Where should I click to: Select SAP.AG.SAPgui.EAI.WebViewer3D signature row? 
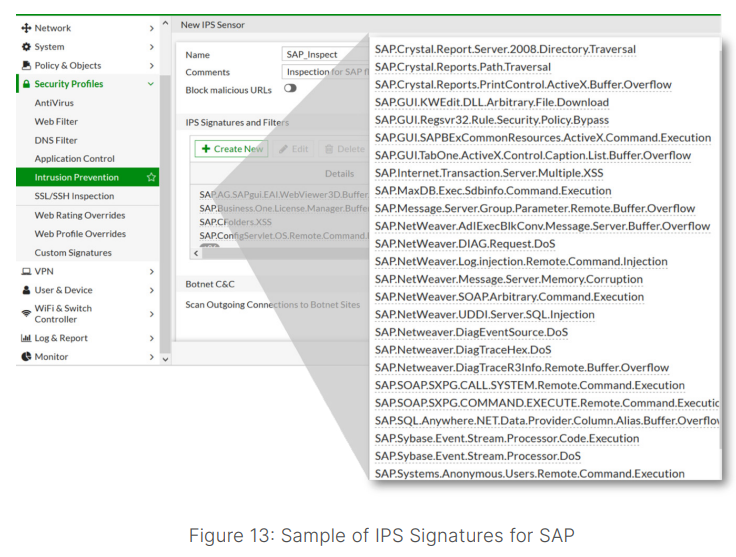tap(284, 195)
